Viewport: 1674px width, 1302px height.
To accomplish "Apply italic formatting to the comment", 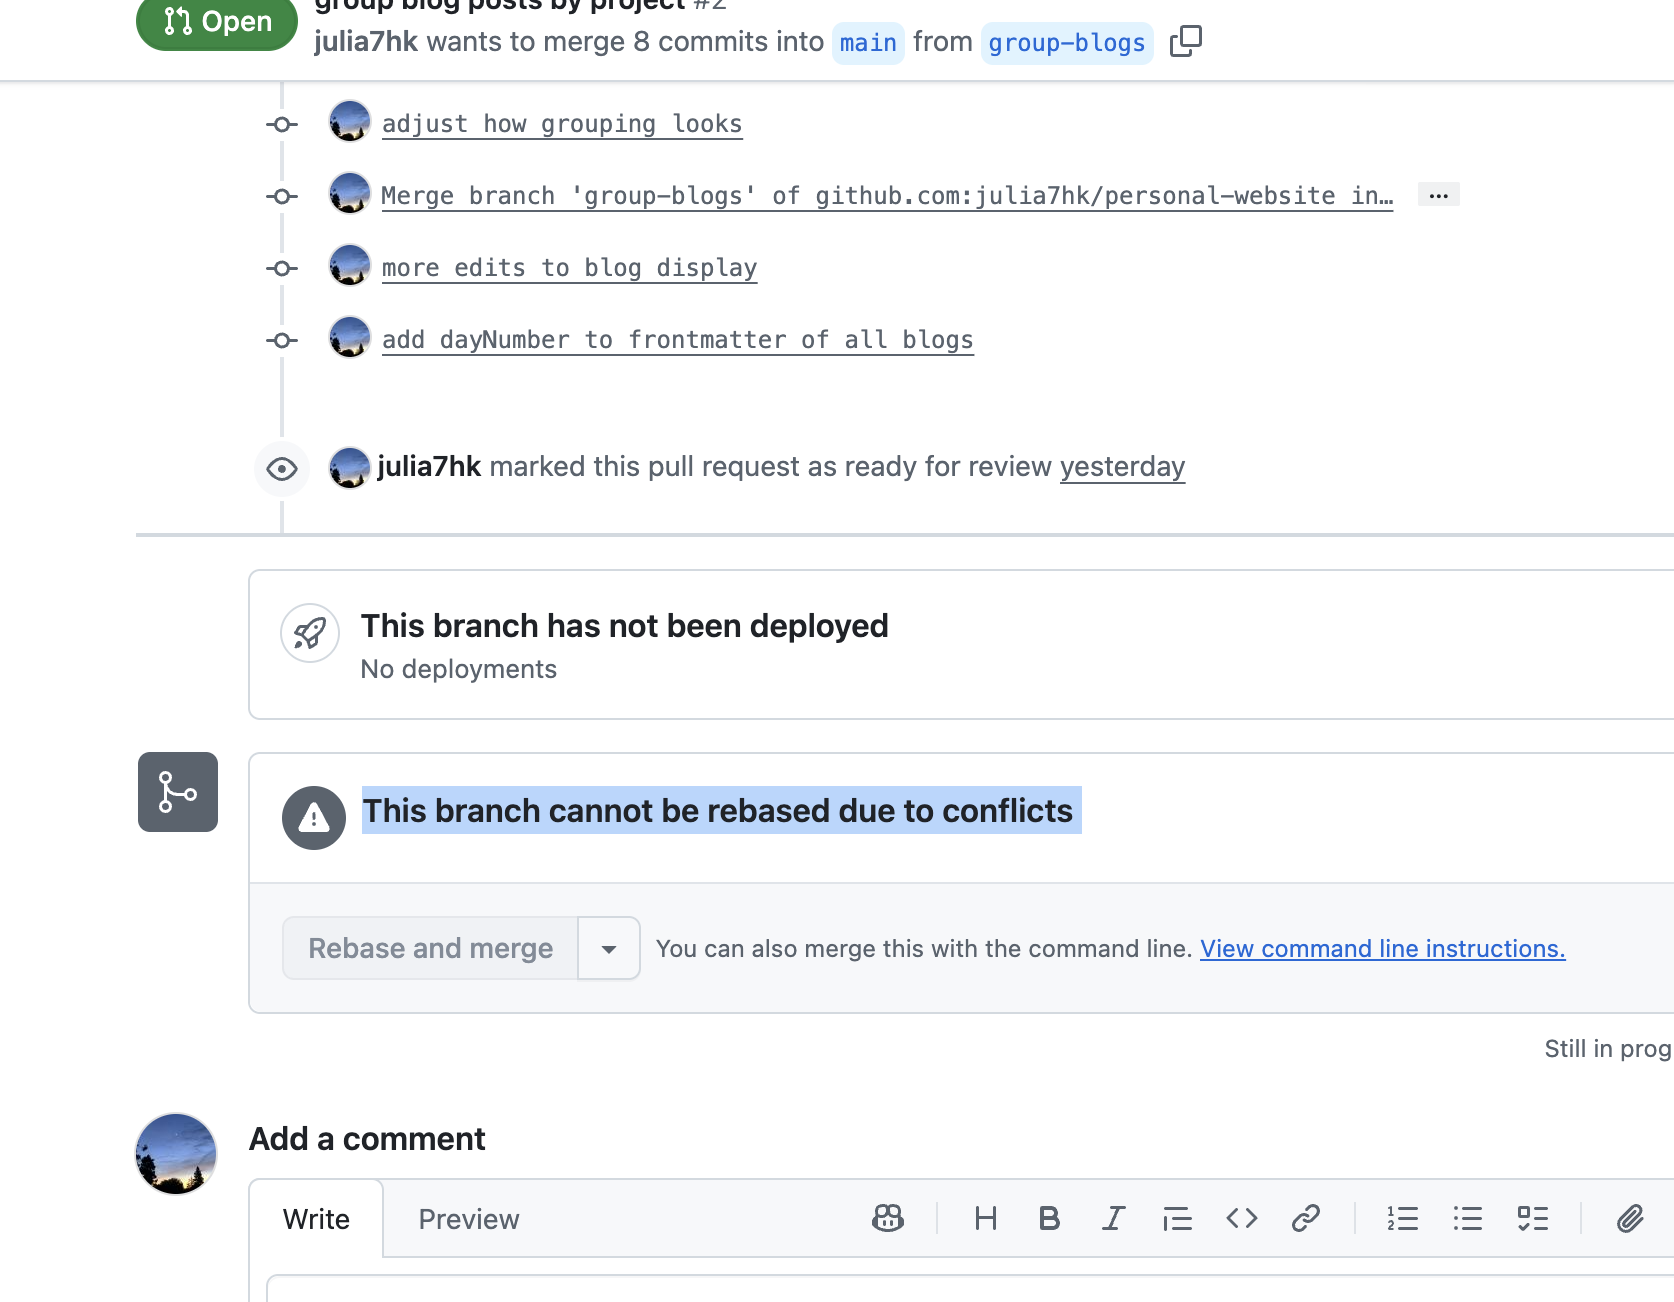I will (x=1113, y=1218).
